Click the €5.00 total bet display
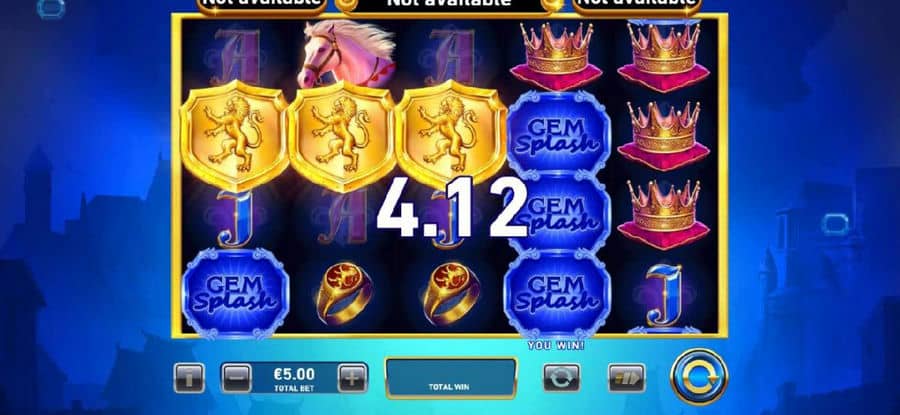 pyautogui.click(x=294, y=378)
